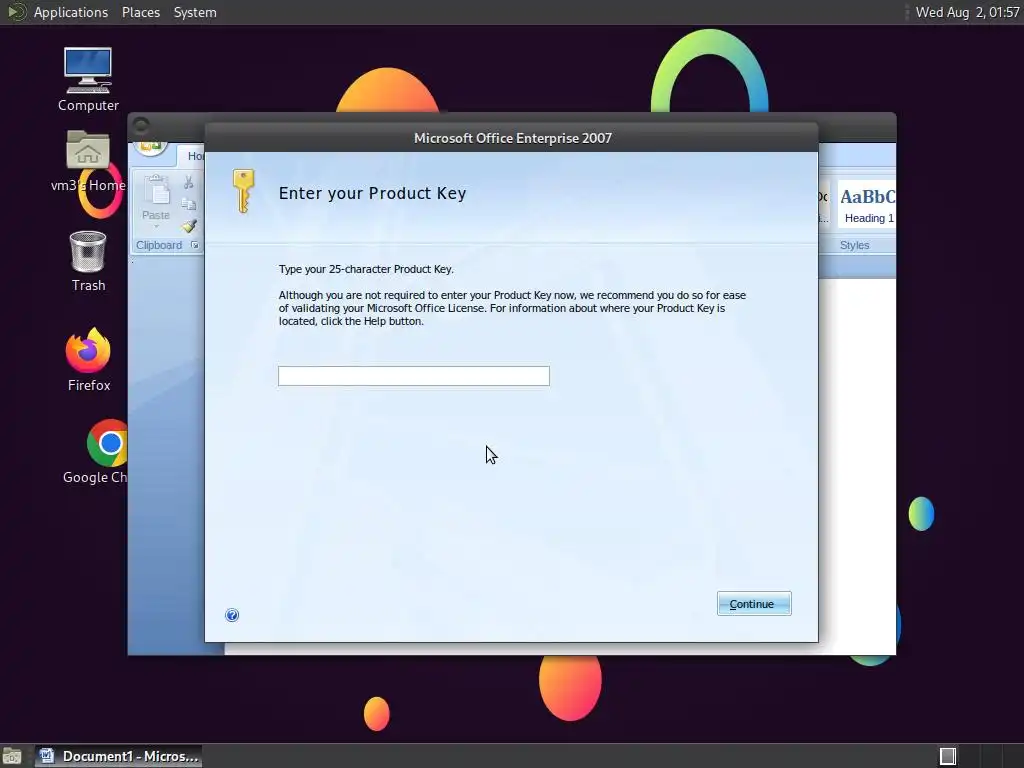Open the Applications menu in the top panel

pos(71,12)
